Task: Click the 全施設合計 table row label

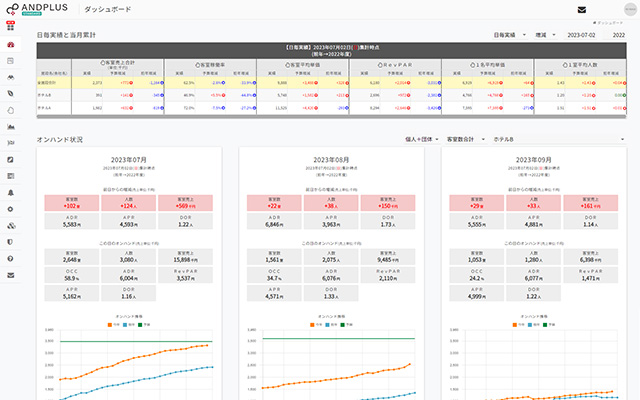Action: pos(47,82)
